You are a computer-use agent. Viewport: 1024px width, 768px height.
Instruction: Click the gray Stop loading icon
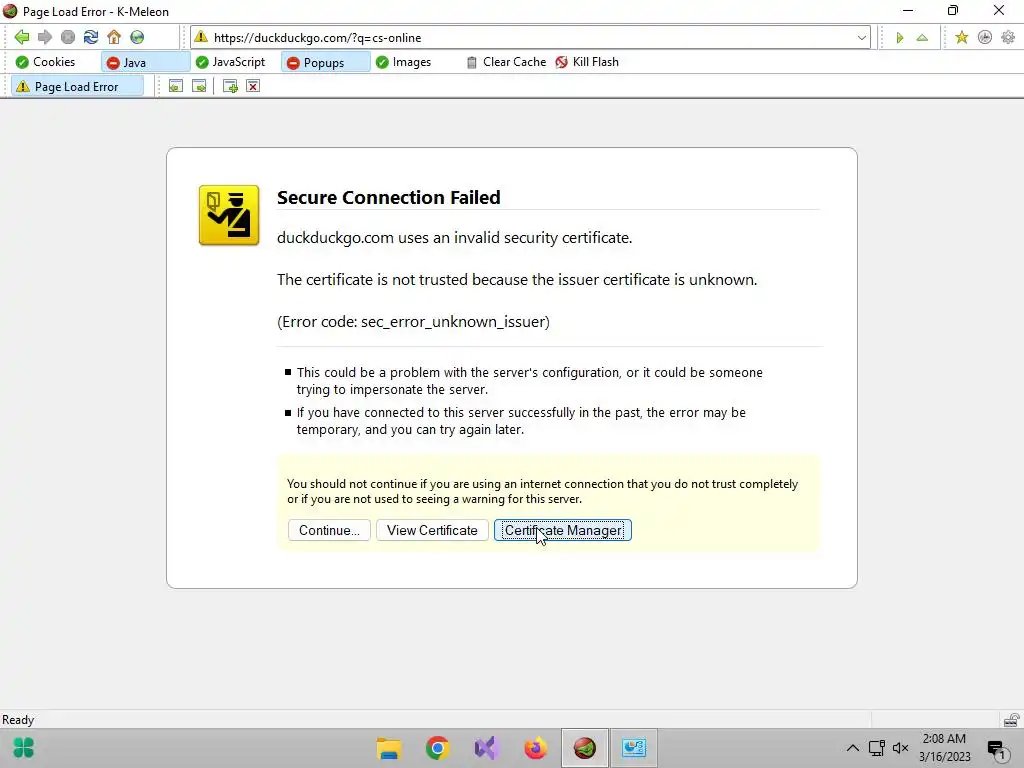tap(68, 37)
